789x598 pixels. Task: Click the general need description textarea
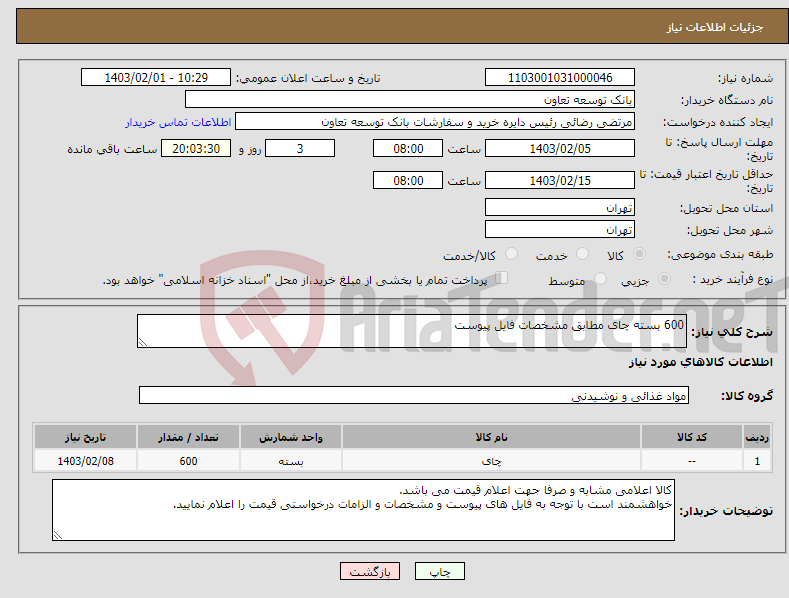click(x=412, y=331)
